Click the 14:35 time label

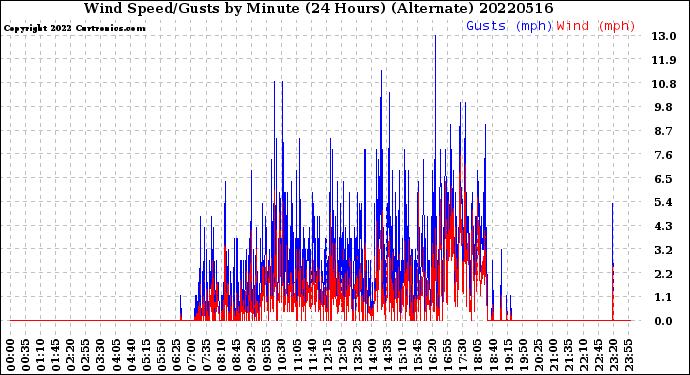pos(387,355)
